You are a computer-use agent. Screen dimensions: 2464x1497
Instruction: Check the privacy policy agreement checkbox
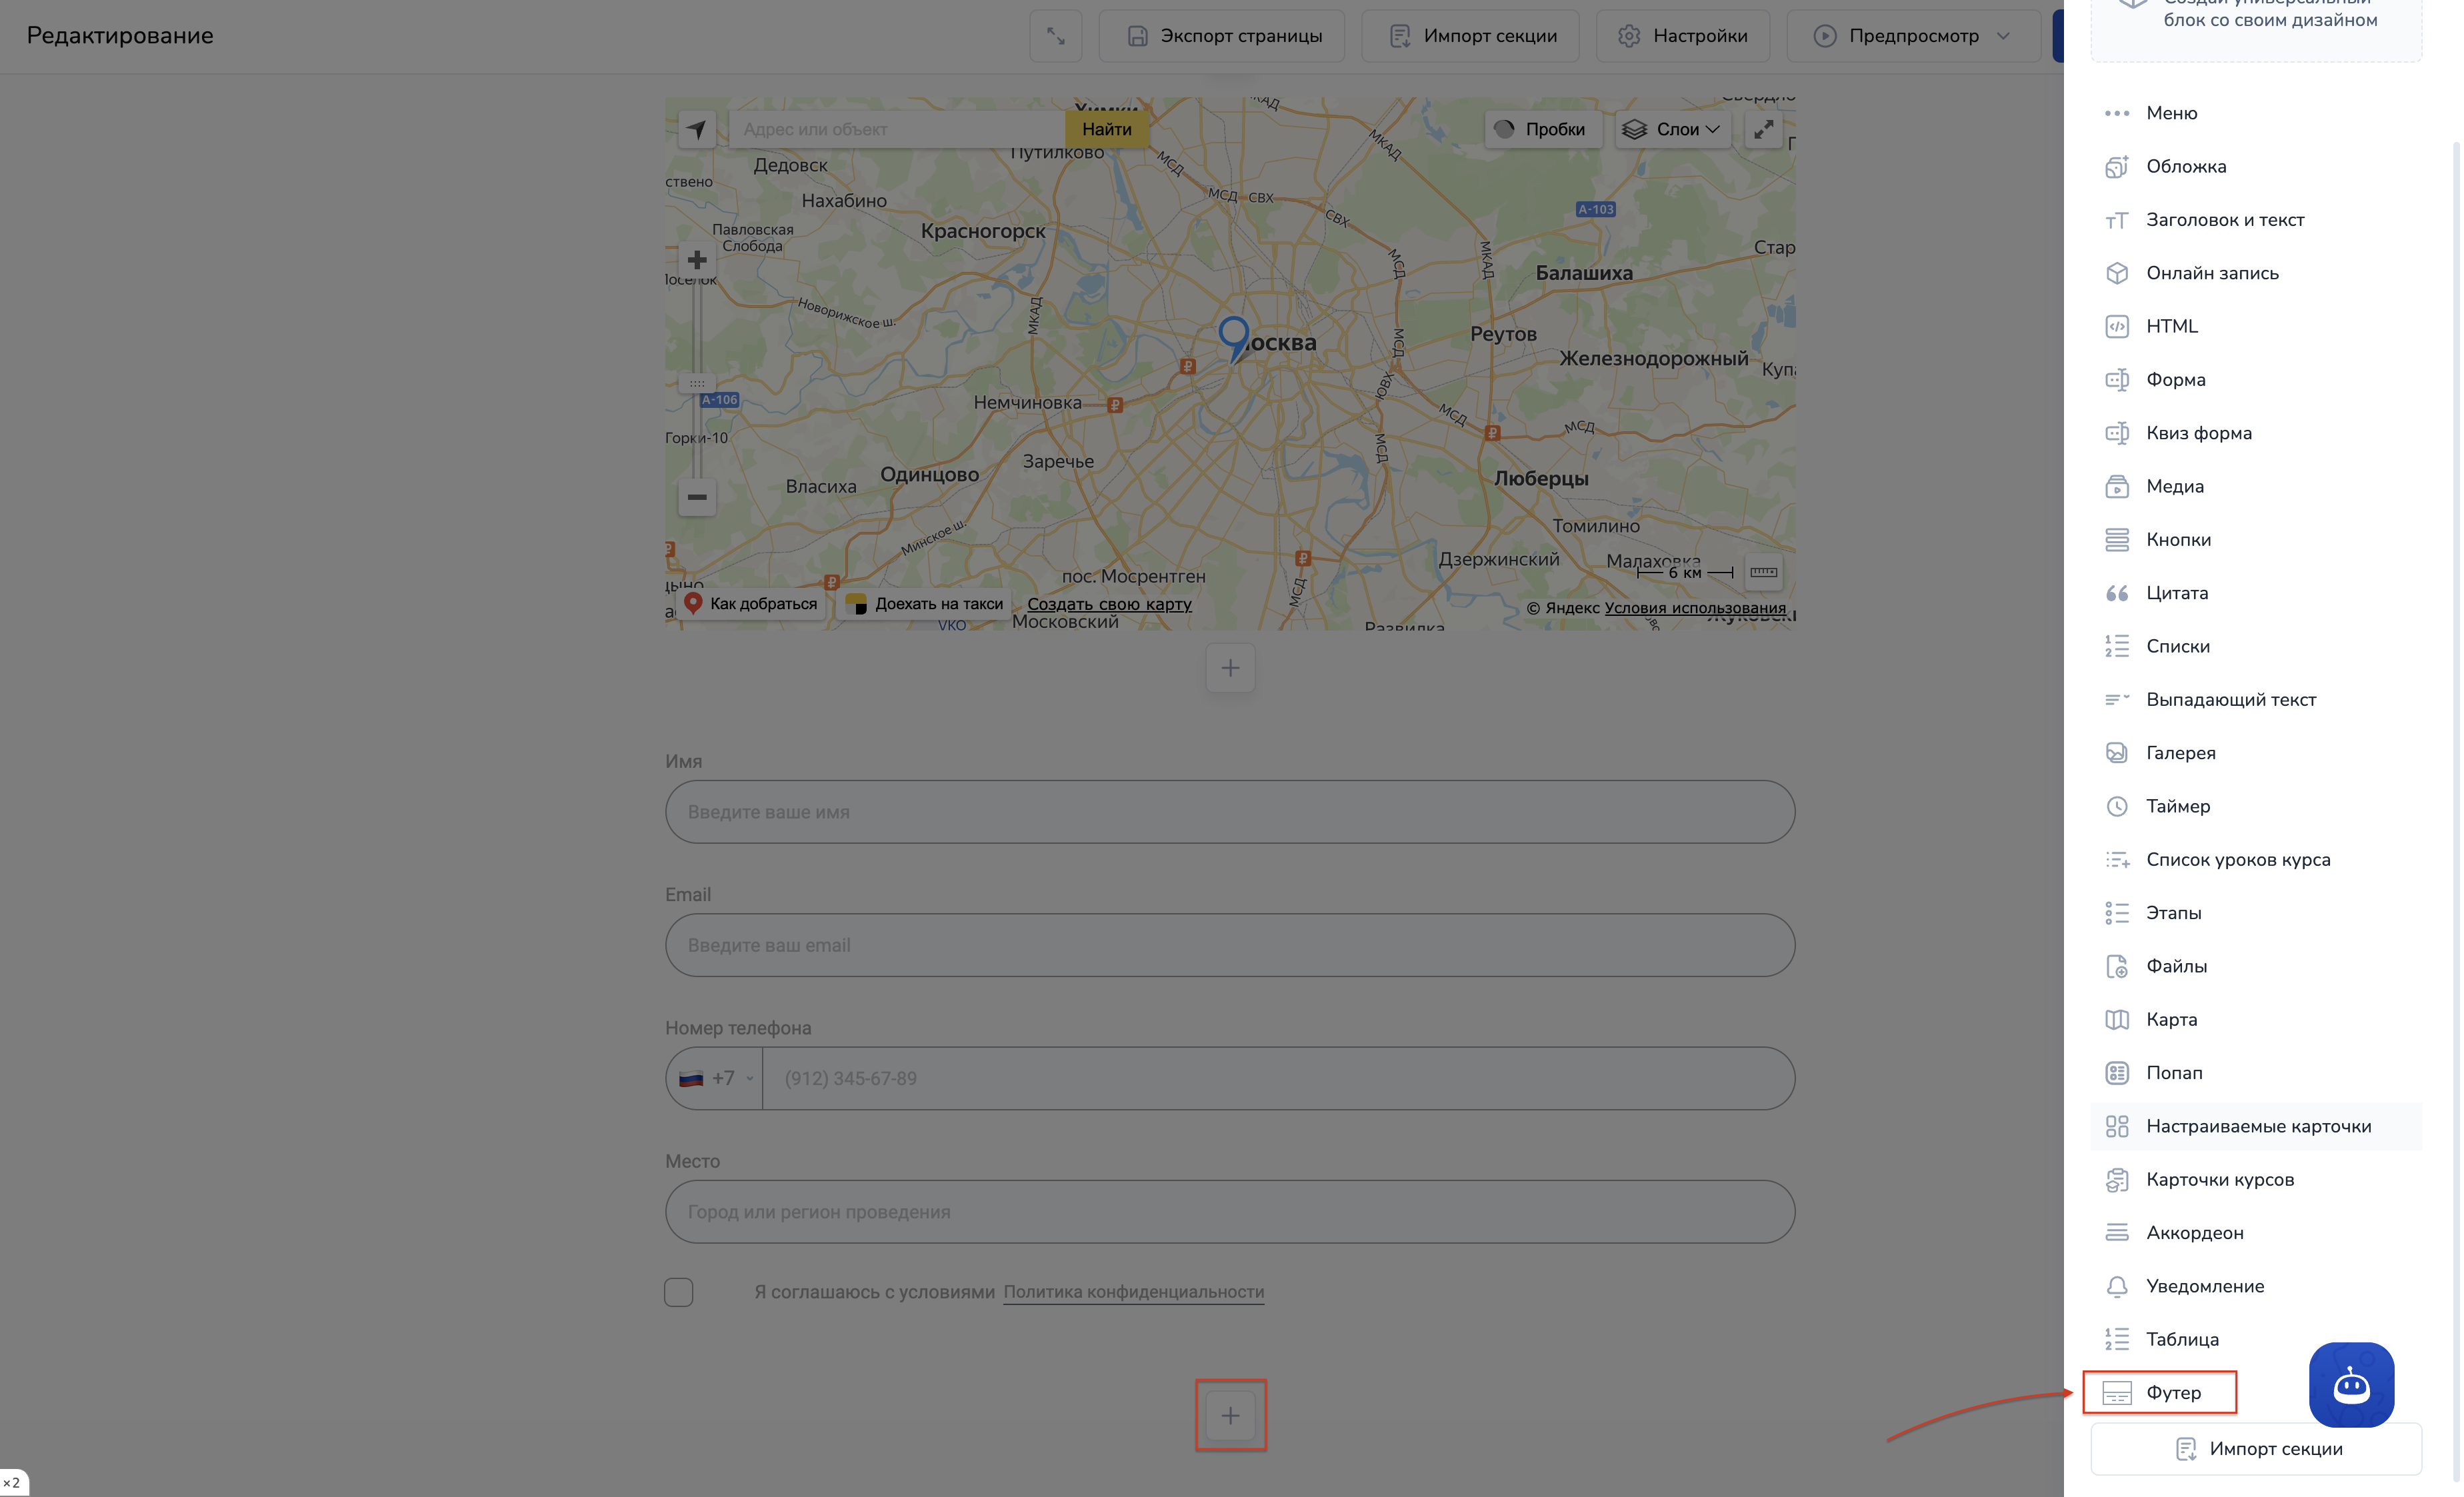679,1292
